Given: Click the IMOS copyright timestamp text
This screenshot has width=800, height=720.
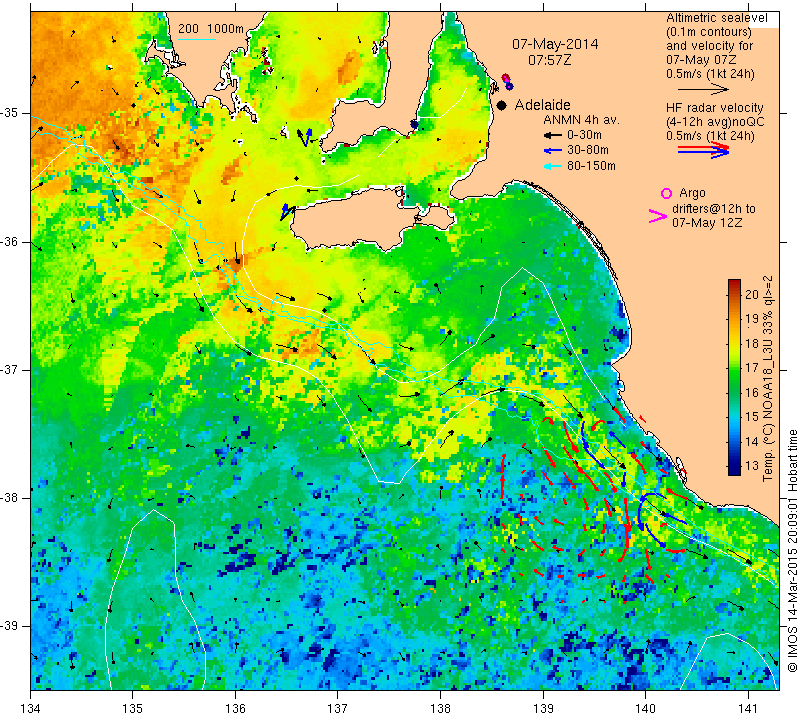Looking at the screenshot, I should (792, 550).
